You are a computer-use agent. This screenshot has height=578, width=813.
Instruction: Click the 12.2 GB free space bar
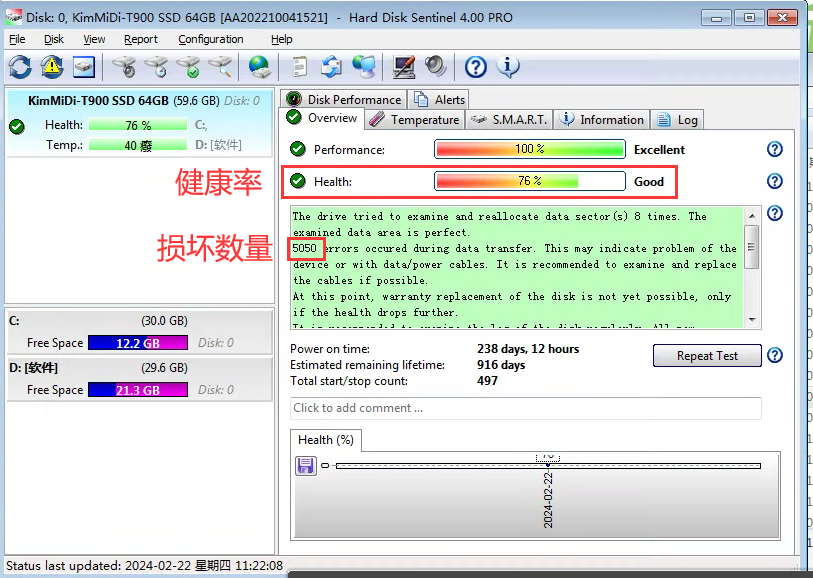tap(138, 343)
